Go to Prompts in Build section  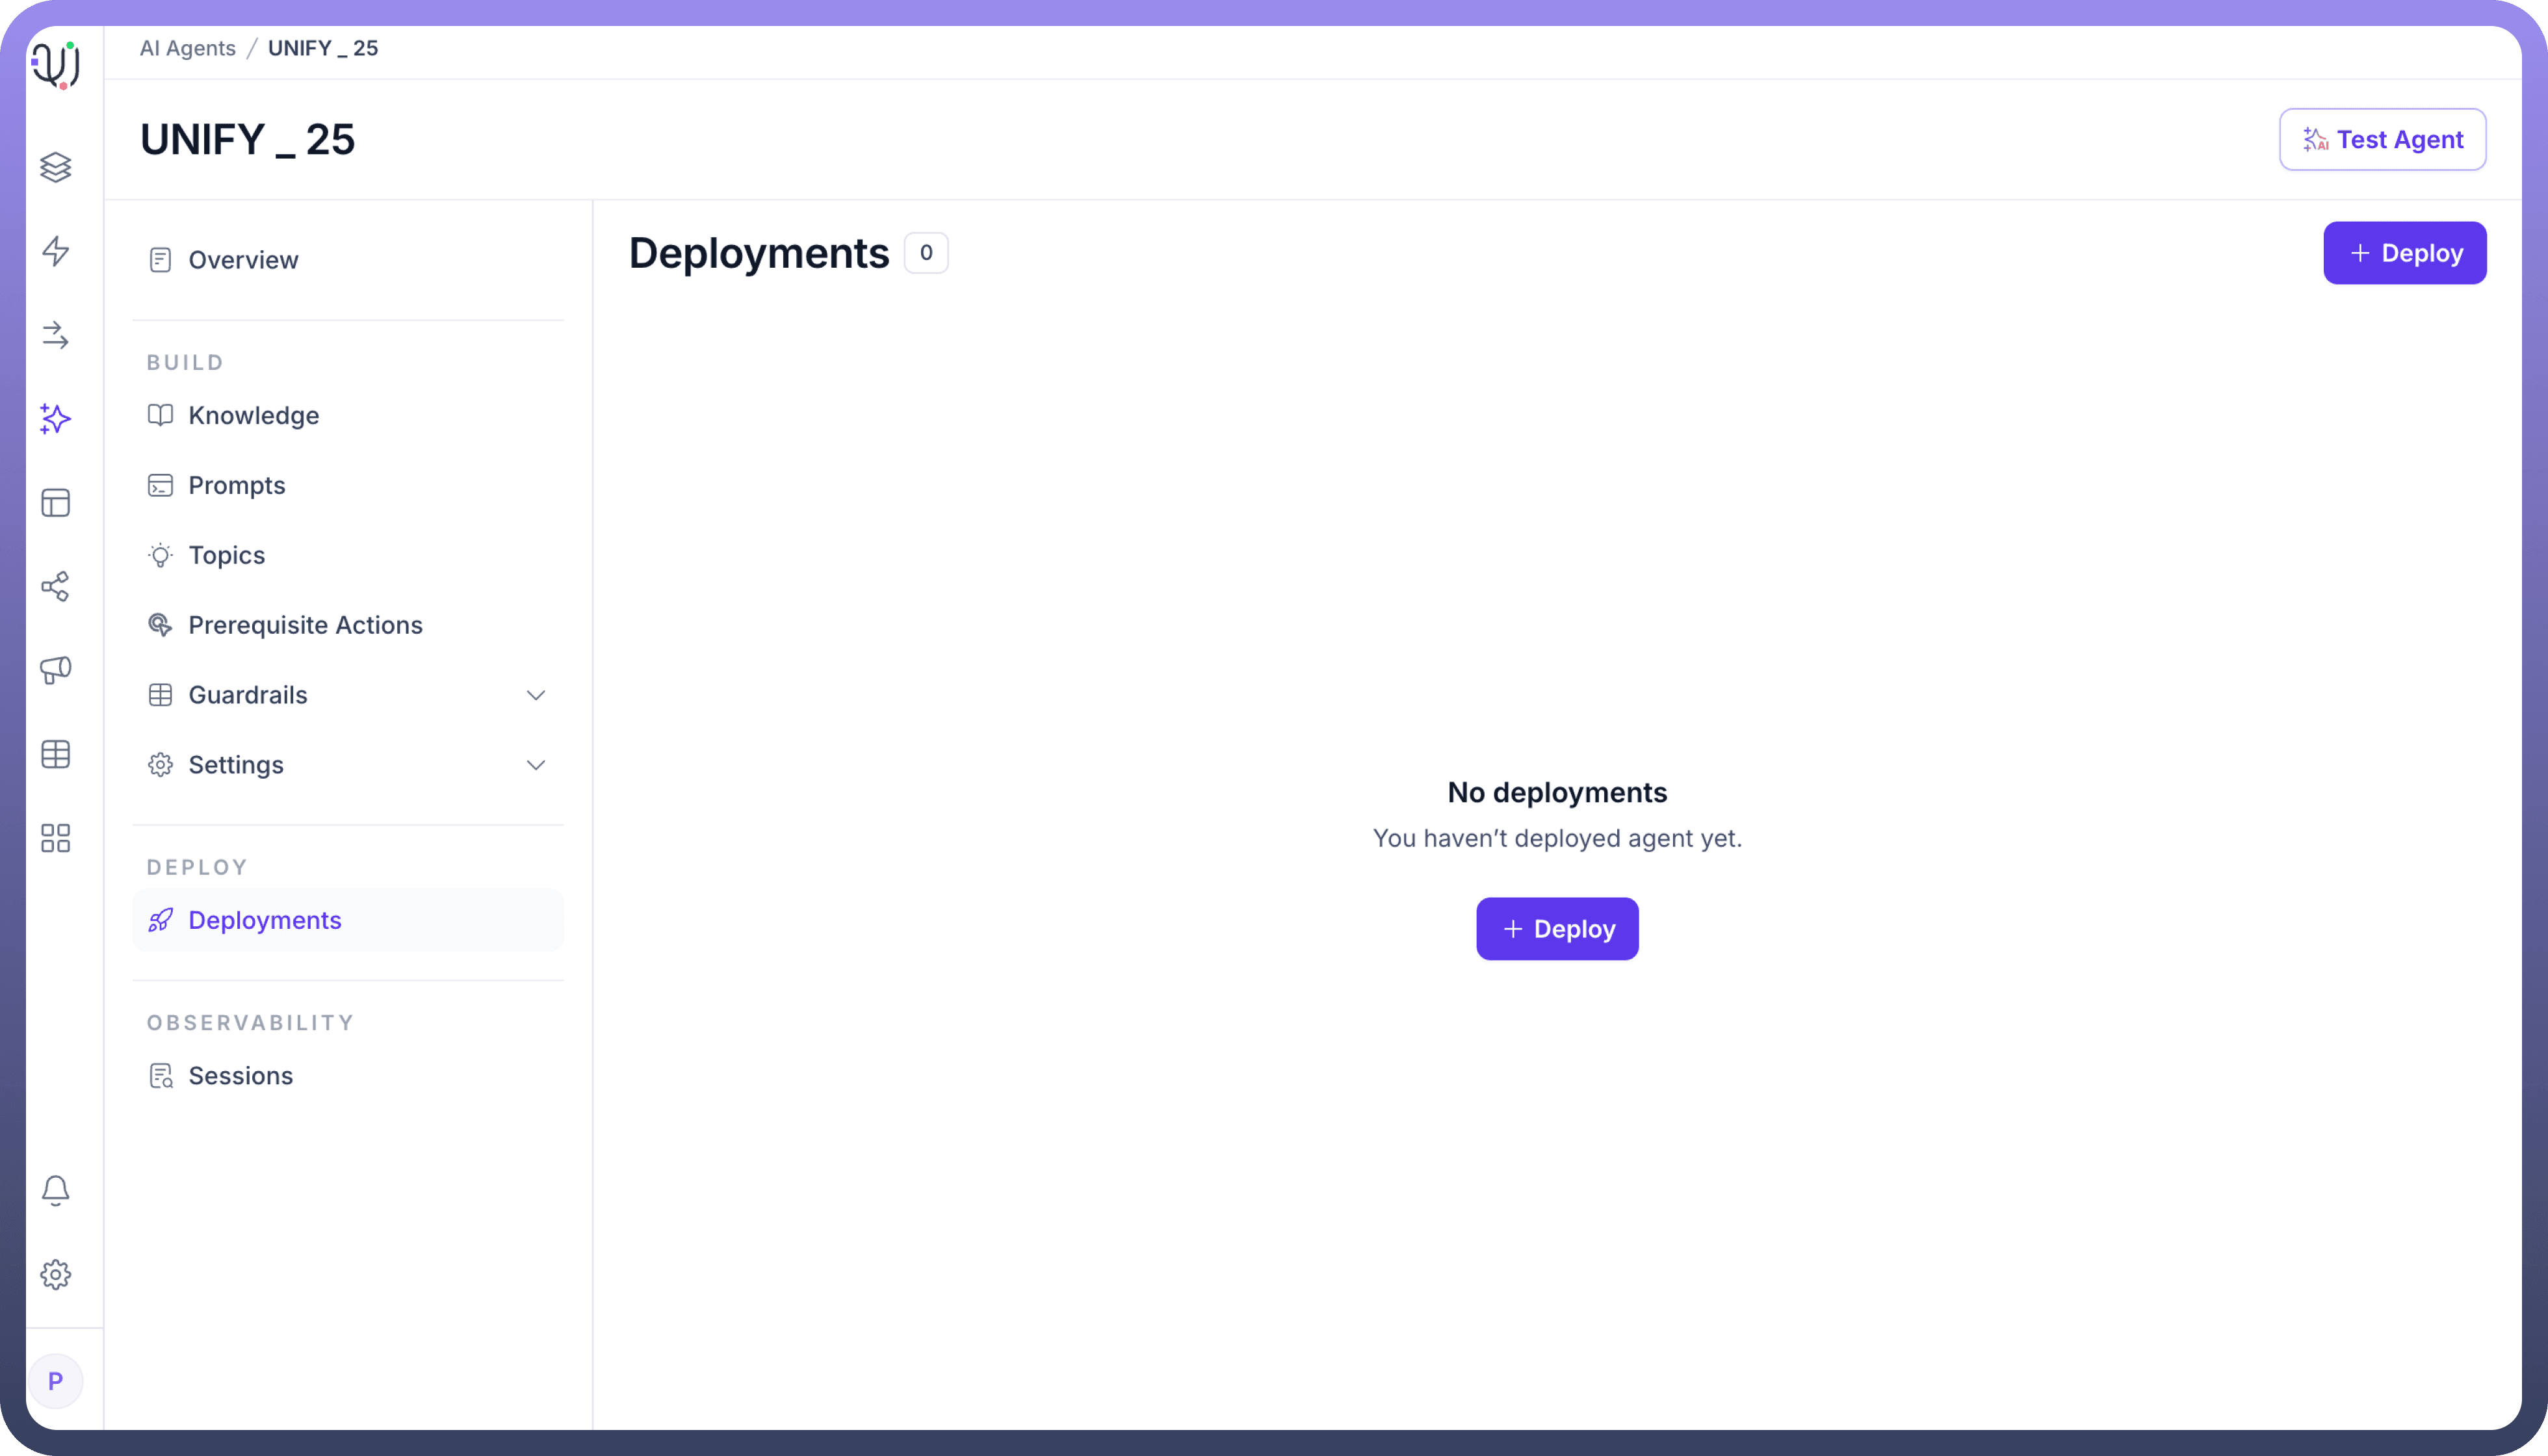[x=236, y=485]
